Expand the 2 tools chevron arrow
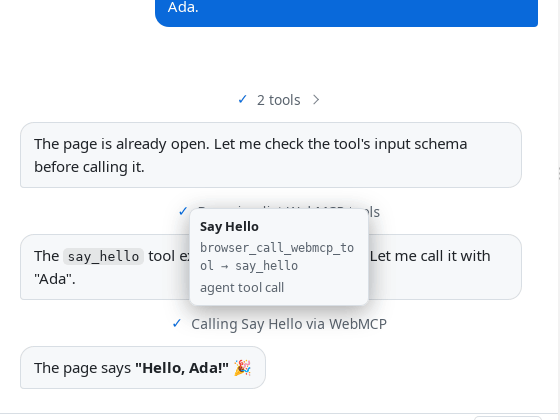 (x=316, y=100)
